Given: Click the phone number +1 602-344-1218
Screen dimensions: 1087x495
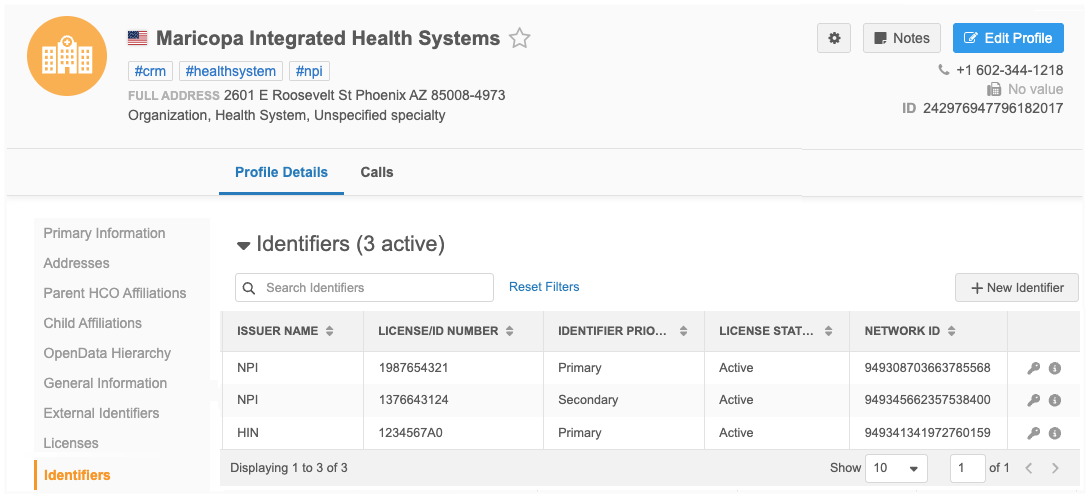Looking at the screenshot, I should pyautogui.click(x=1009, y=70).
